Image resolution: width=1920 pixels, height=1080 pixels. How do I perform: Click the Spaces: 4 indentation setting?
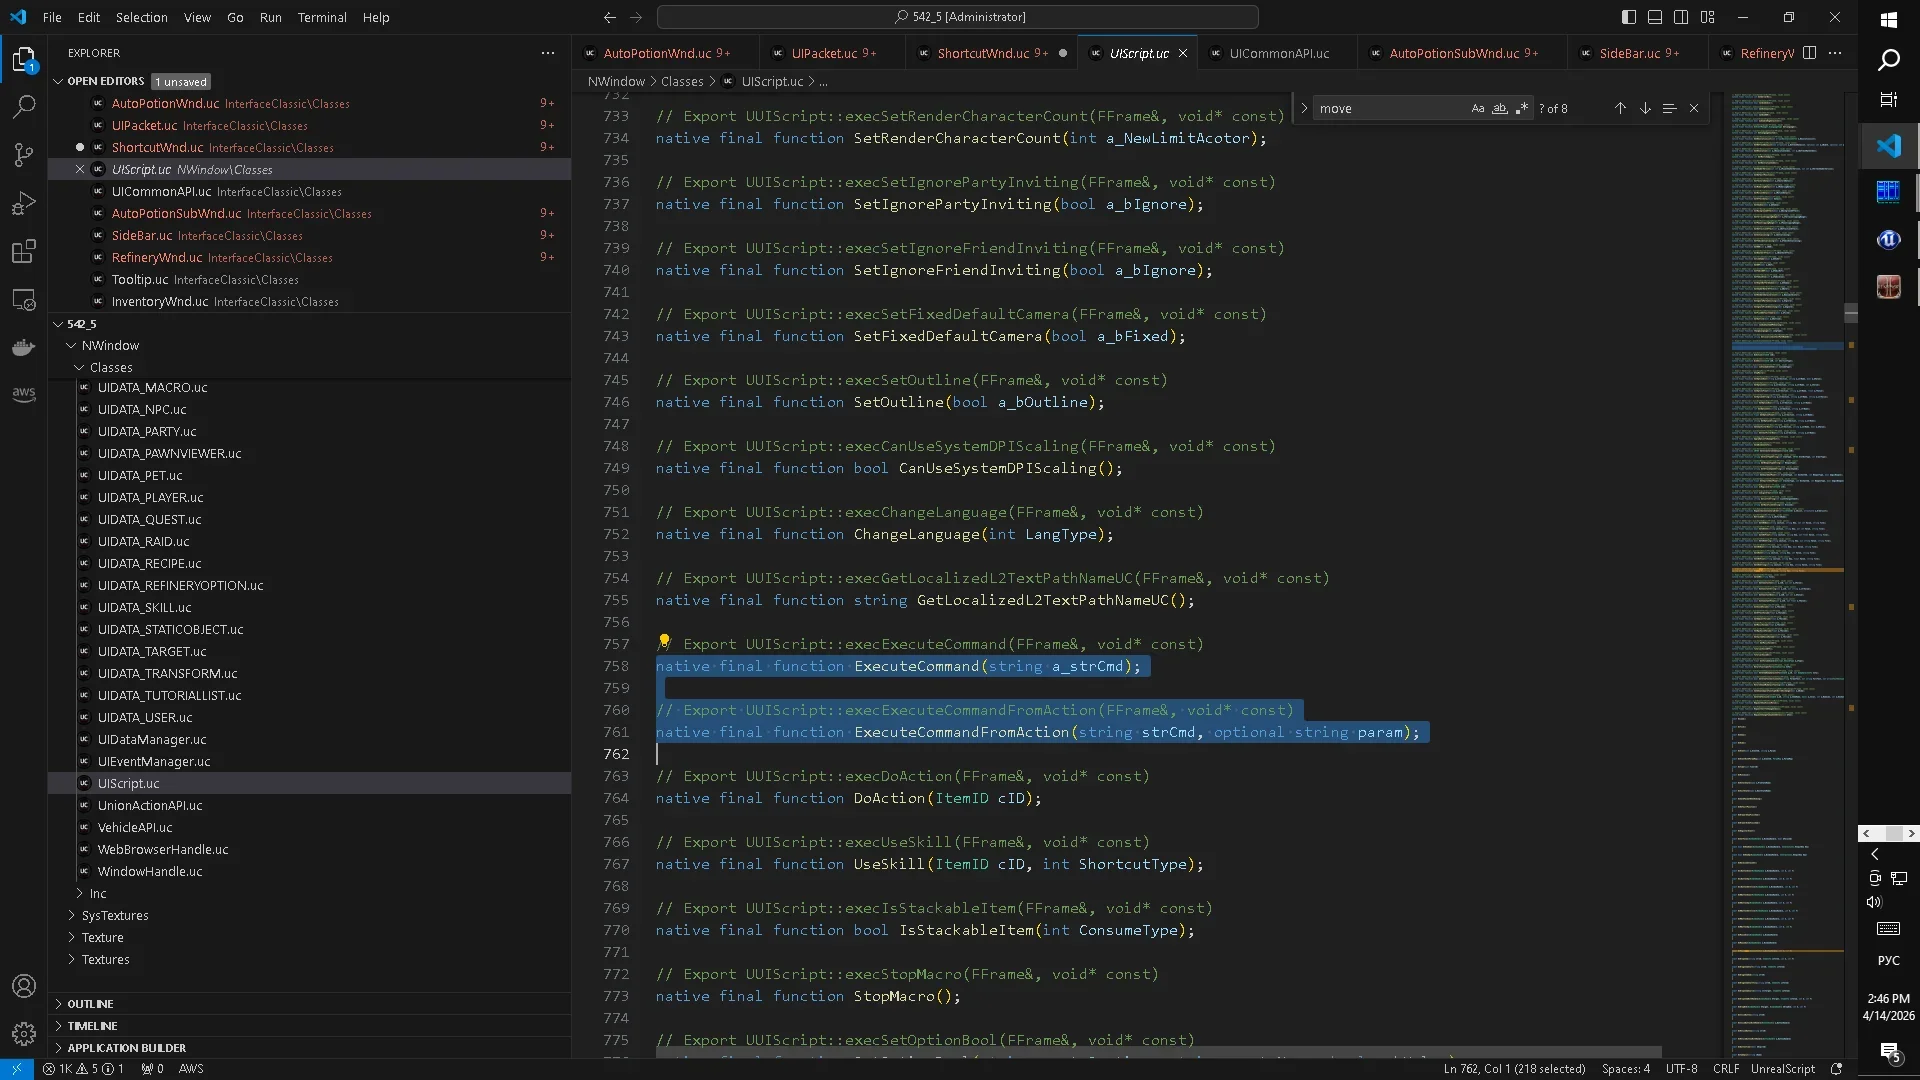coord(1626,1069)
